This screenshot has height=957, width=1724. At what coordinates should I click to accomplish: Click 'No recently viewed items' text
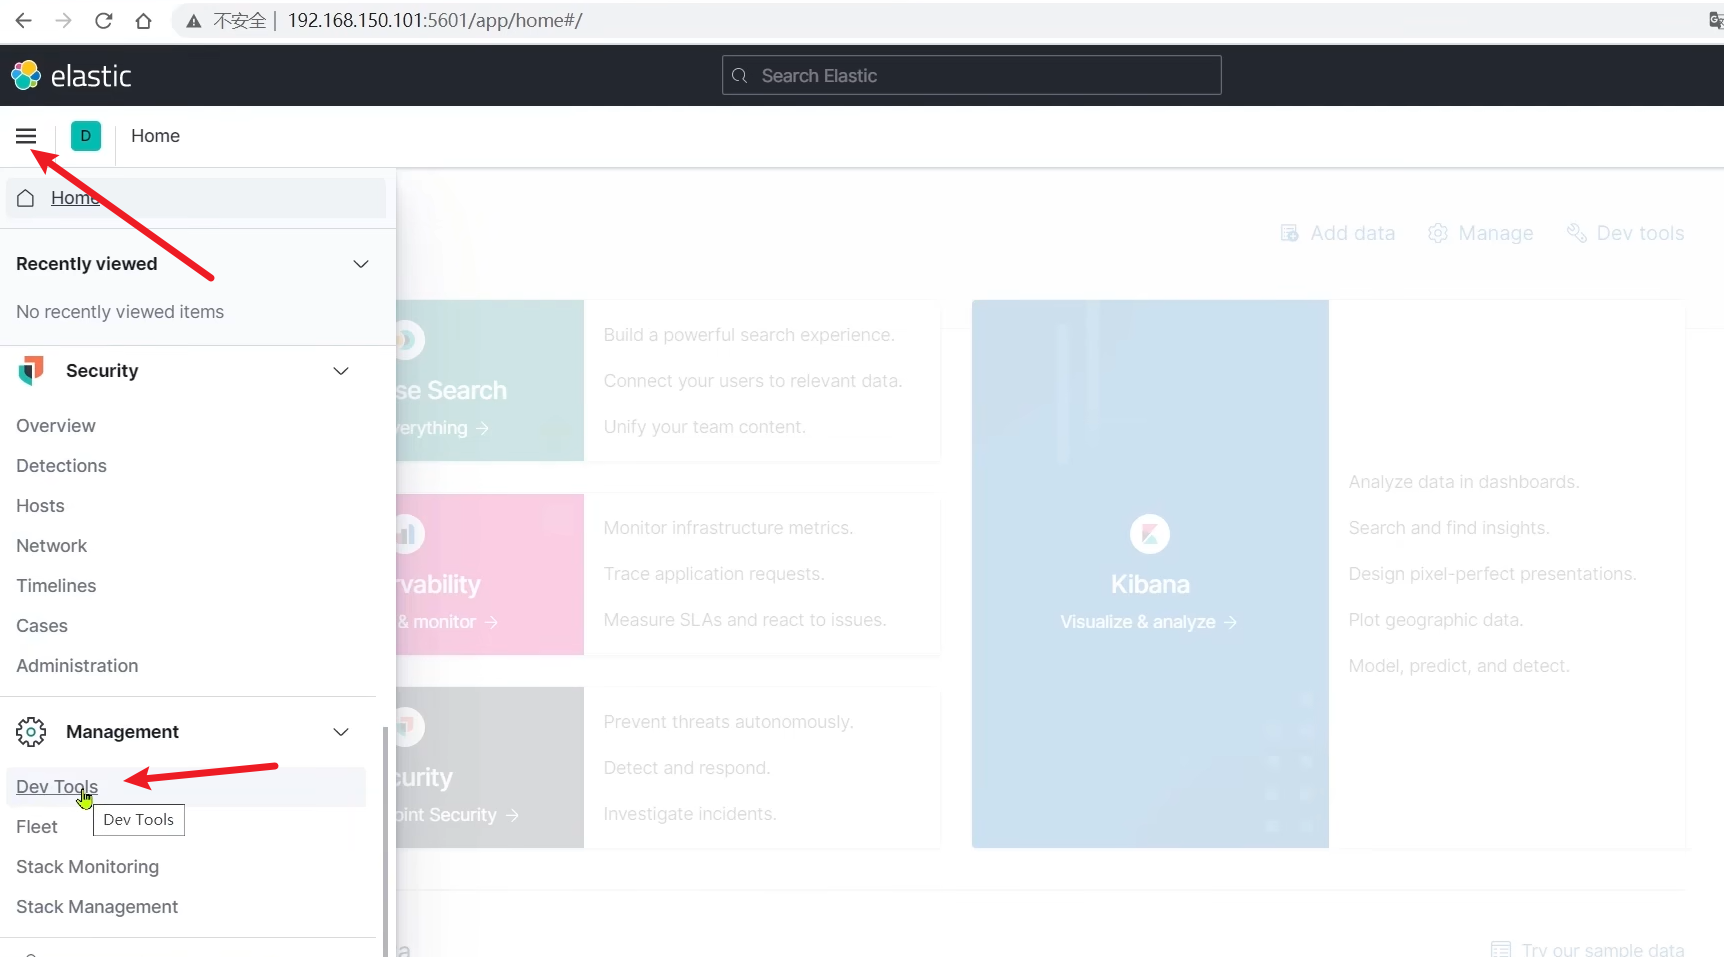pos(120,312)
